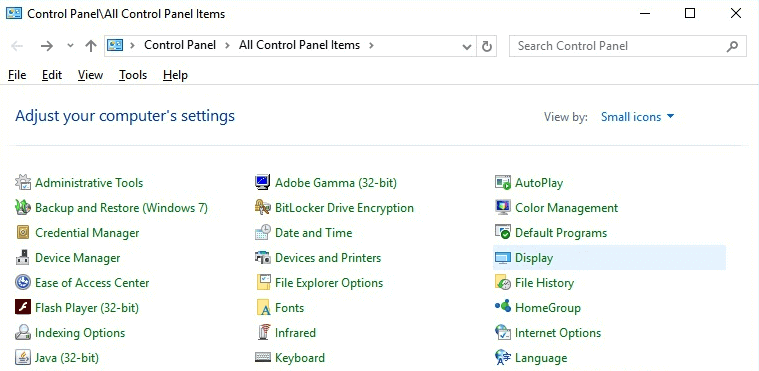
Task: Open the Fonts link
Action: tap(289, 308)
